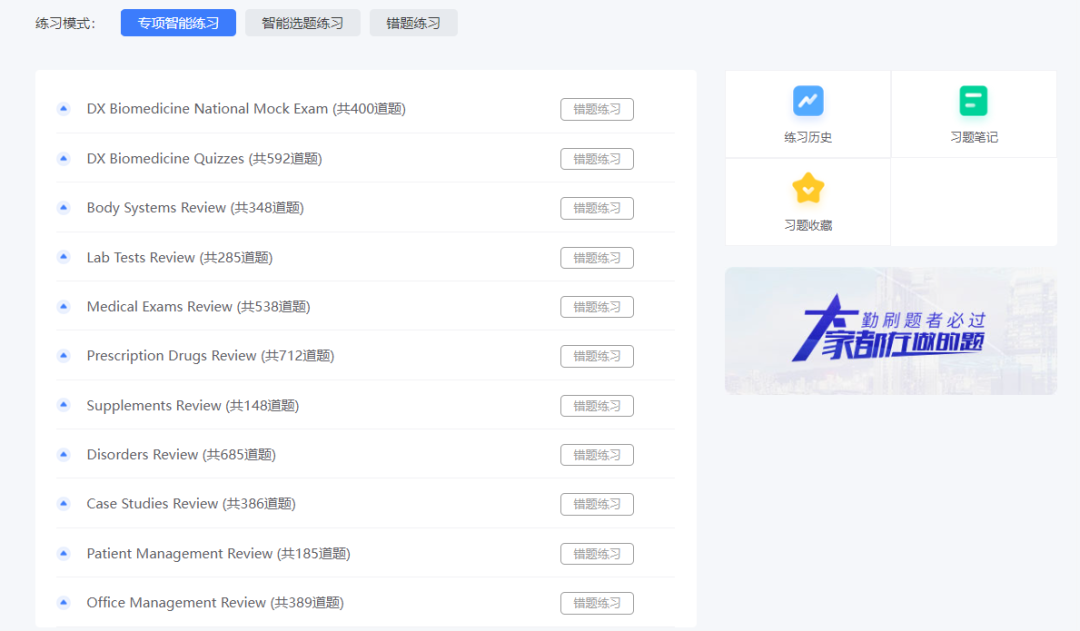Click the 大家都在做的题 banner
This screenshot has height=631, width=1080.
(891, 331)
